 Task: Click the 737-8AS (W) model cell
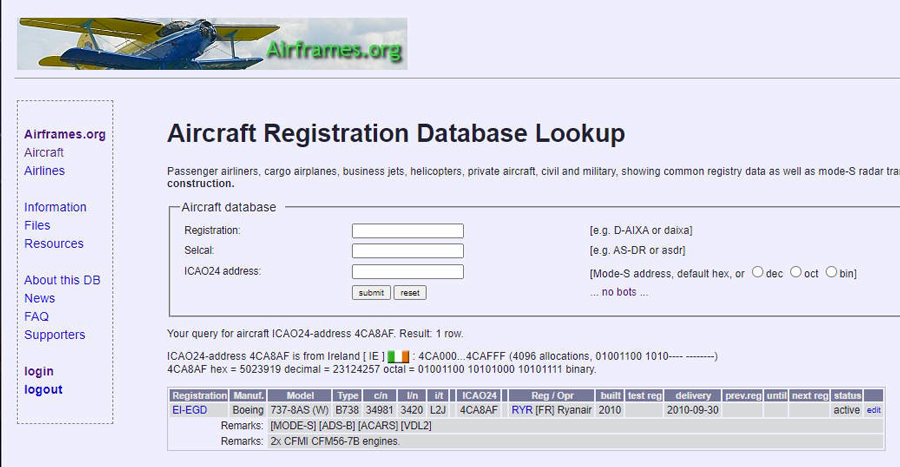(299, 410)
